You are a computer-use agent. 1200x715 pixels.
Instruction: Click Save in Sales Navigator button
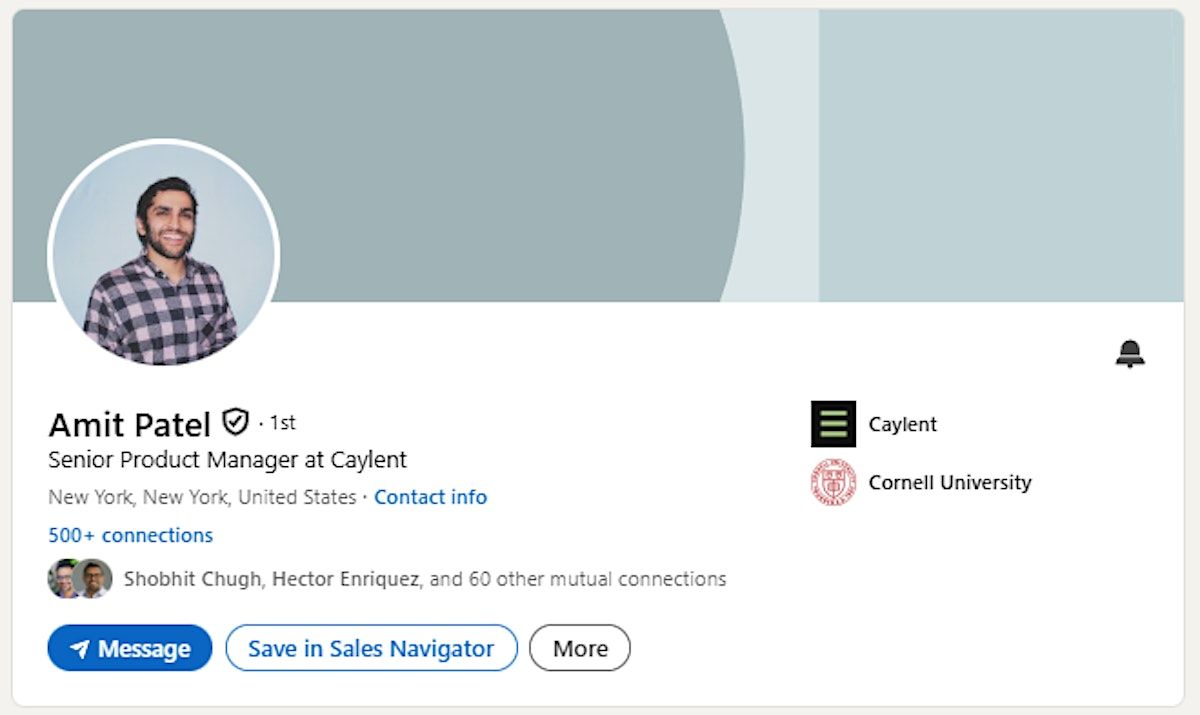[371, 648]
